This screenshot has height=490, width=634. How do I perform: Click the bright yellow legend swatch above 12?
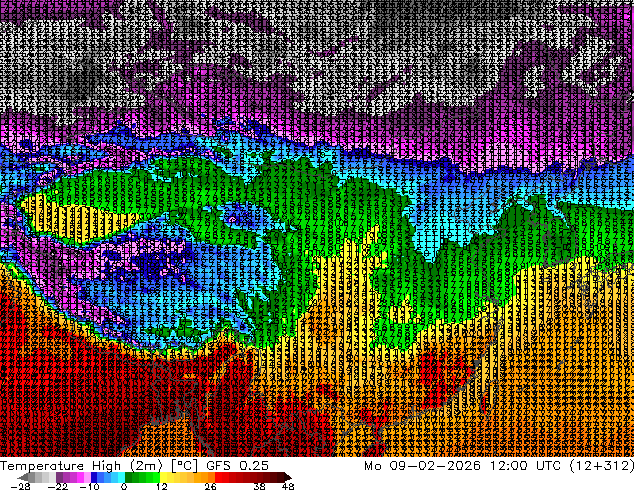[x=163, y=477]
